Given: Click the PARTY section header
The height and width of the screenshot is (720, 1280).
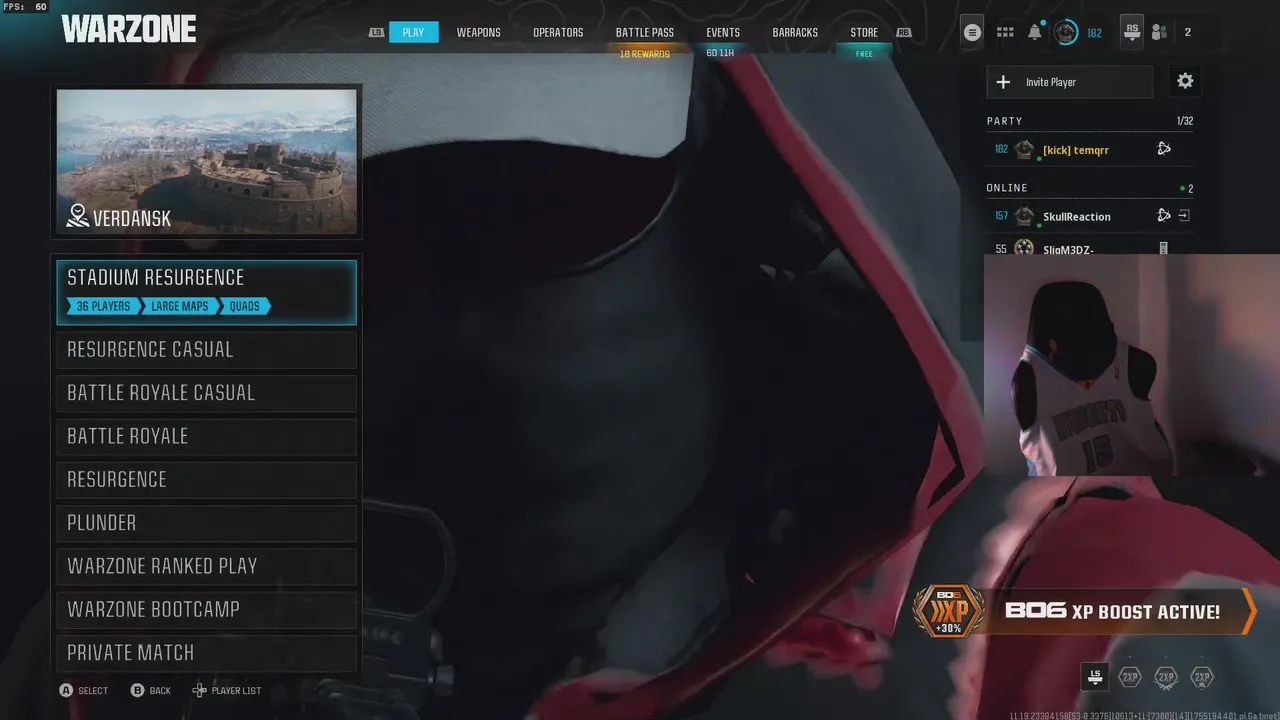Looking at the screenshot, I should [1005, 121].
